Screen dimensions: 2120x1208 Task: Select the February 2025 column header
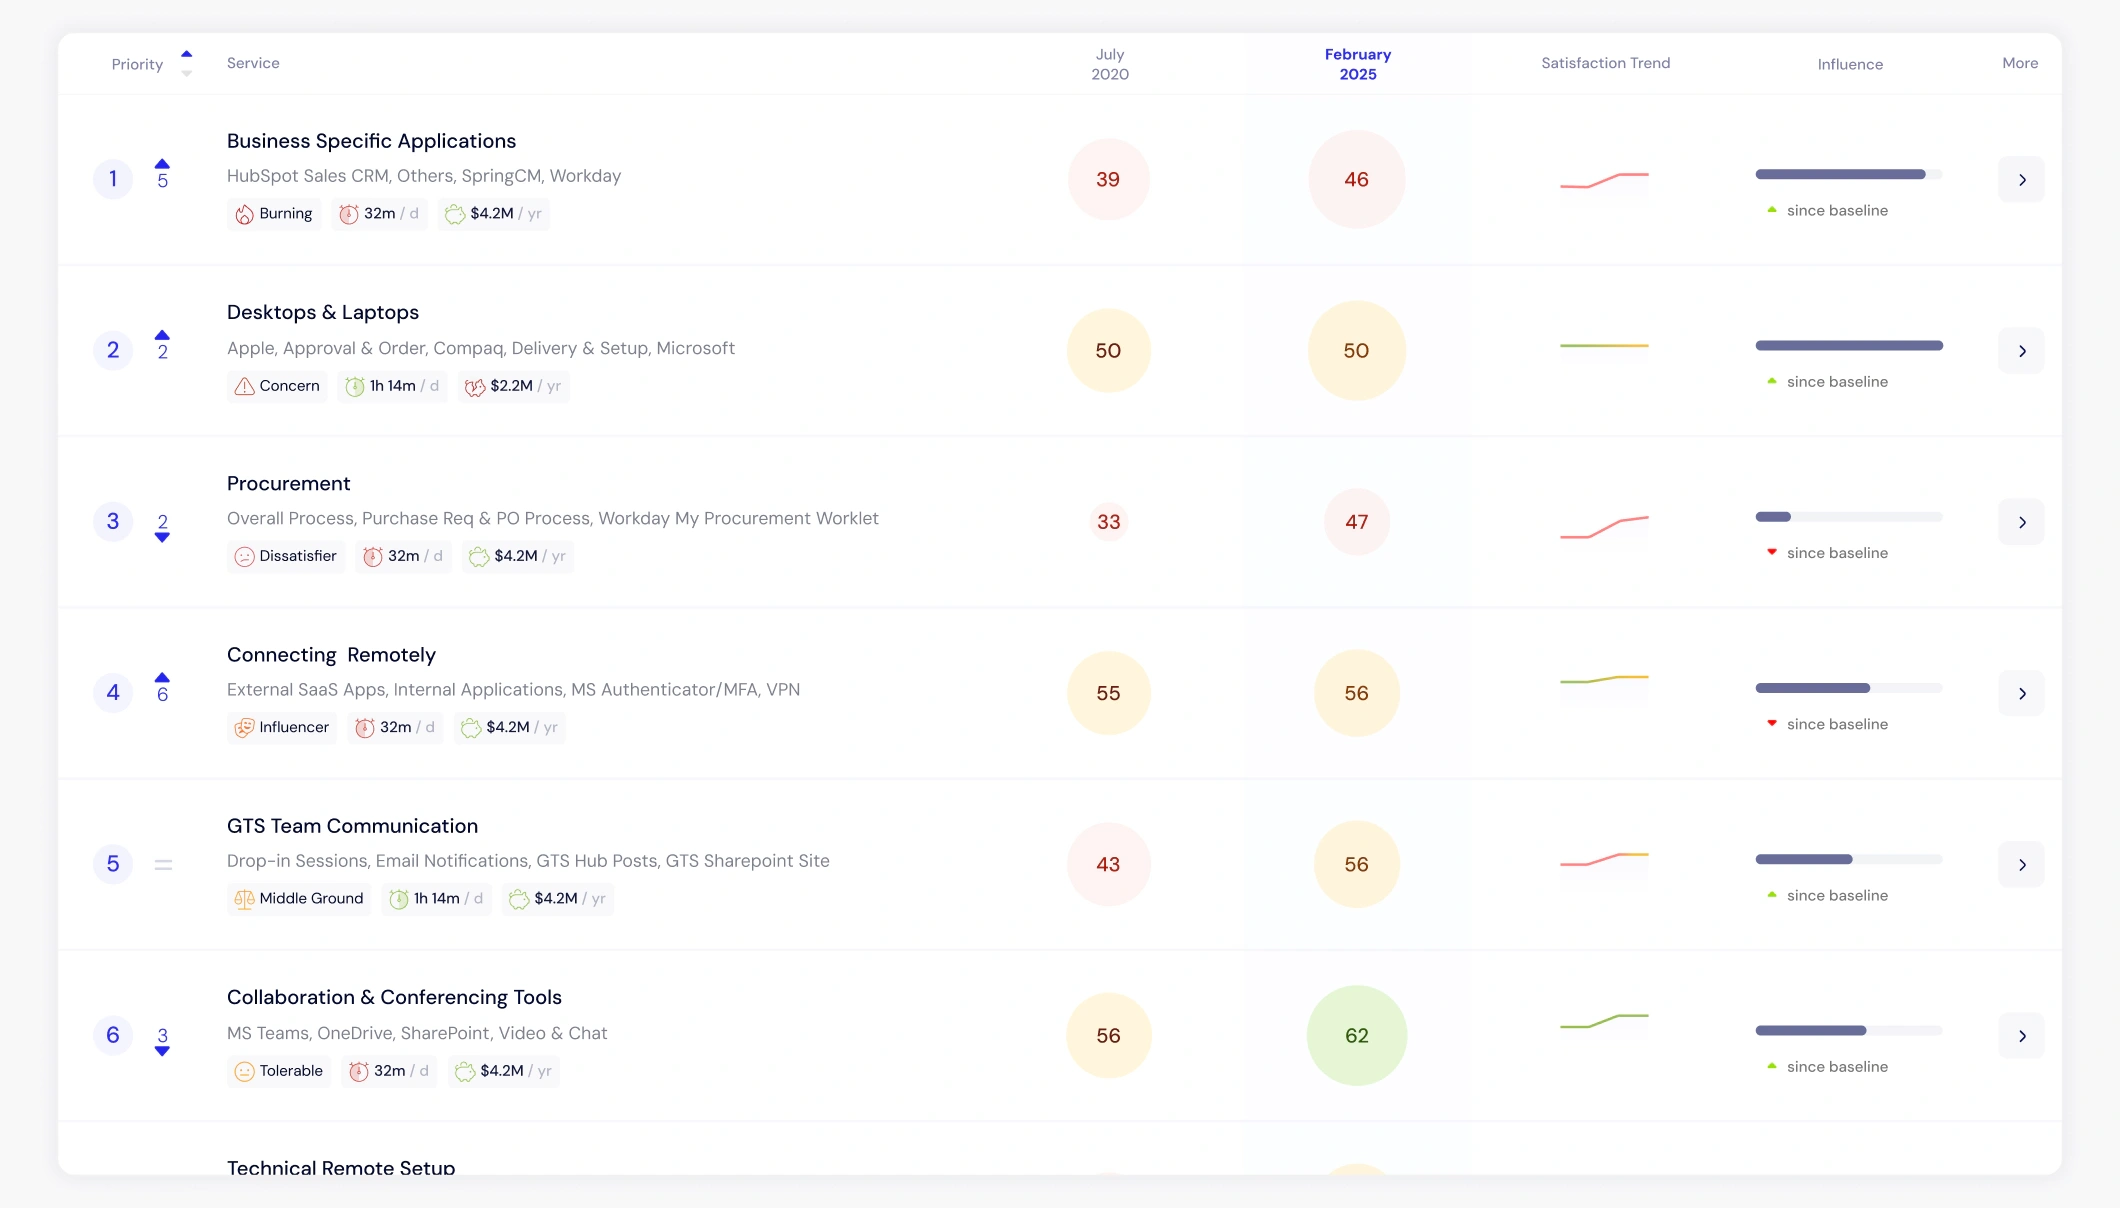pyautogui.click(x=1358, y=64)
